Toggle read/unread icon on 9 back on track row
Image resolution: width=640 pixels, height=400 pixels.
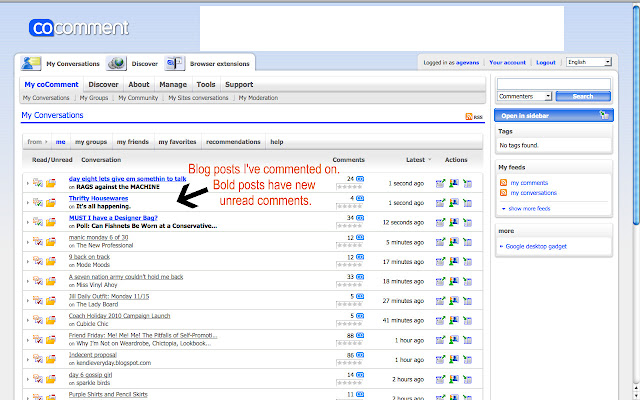tap(38, 261)
